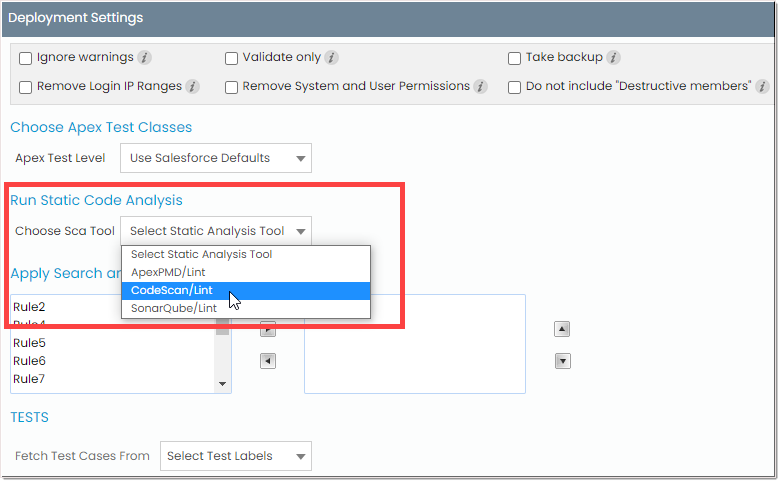Click info icon next to Ignore warnings
The width and height of the screenshot is (781, 483).
(144, 58)
